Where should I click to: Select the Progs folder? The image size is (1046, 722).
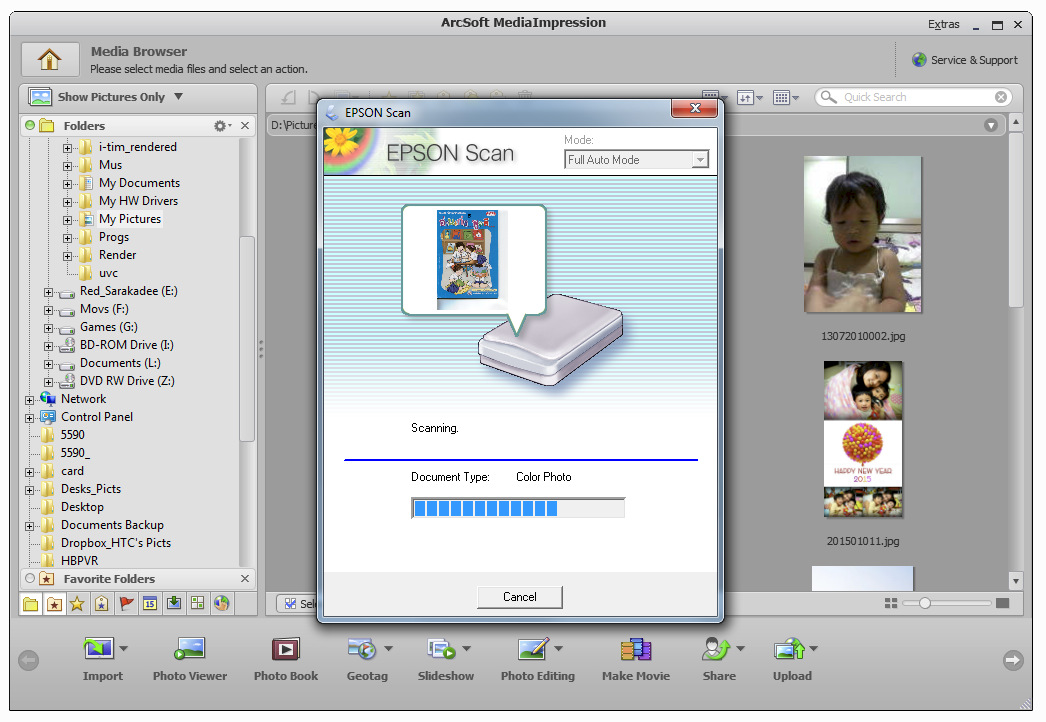point(113,237)
